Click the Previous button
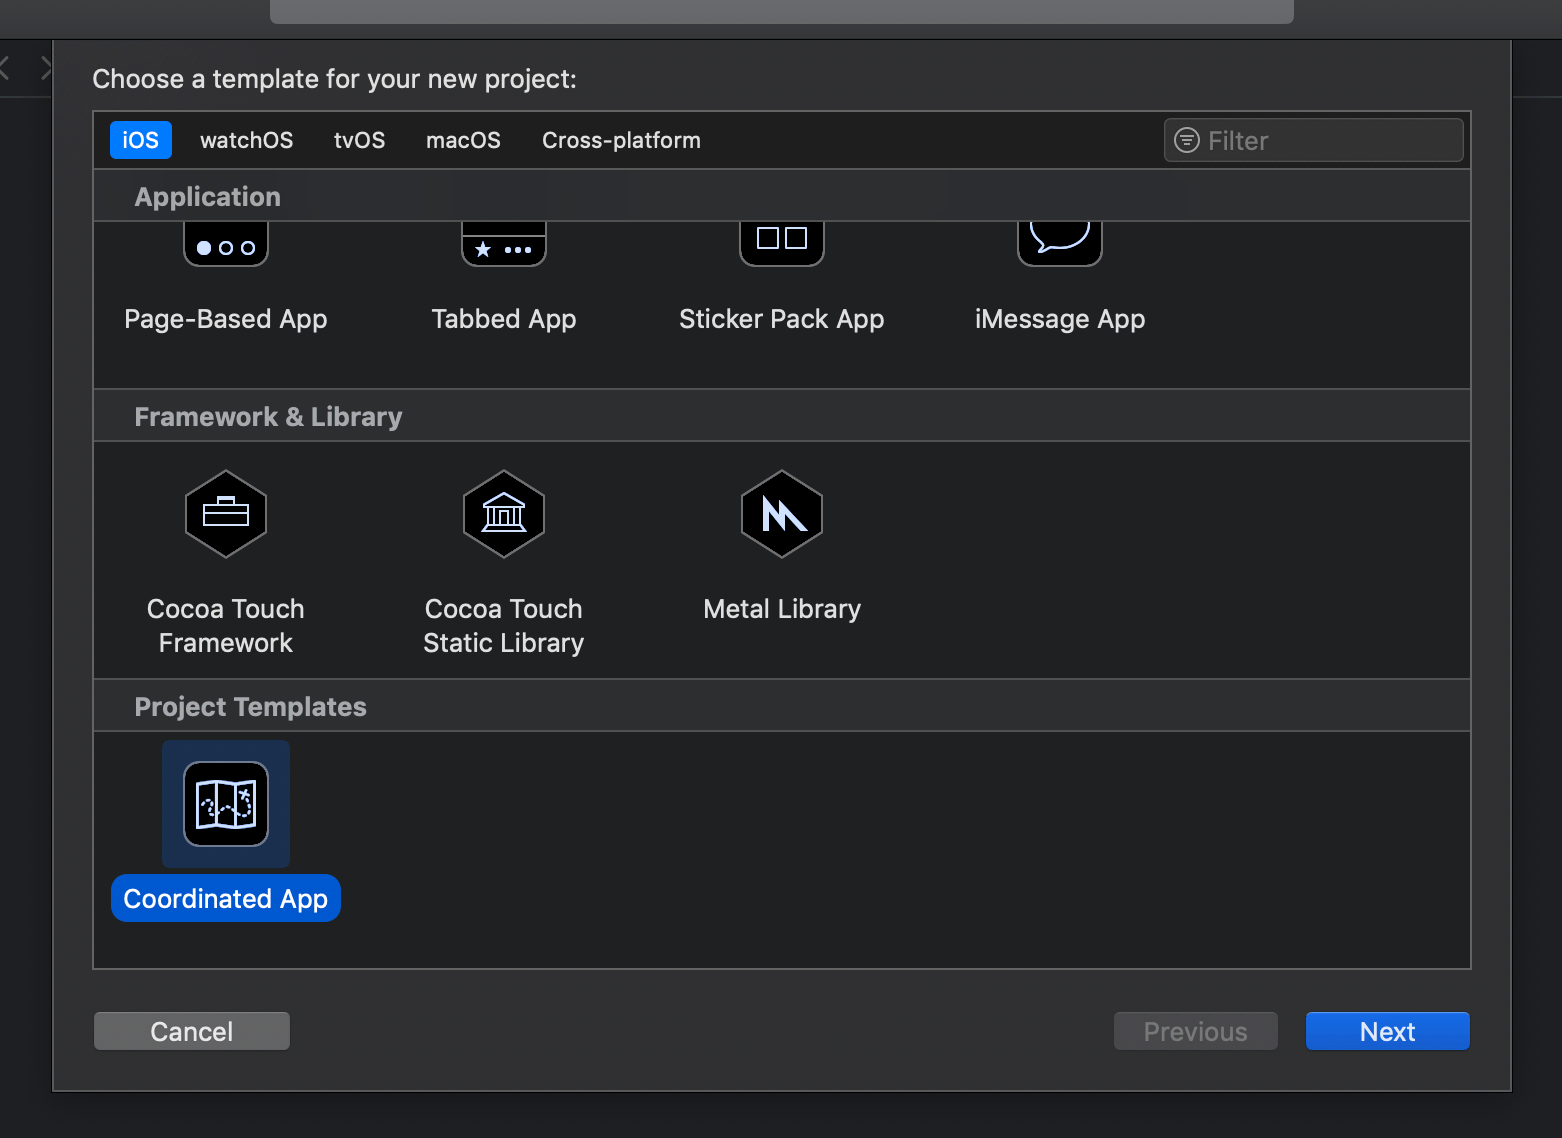 (1195, 1031)
